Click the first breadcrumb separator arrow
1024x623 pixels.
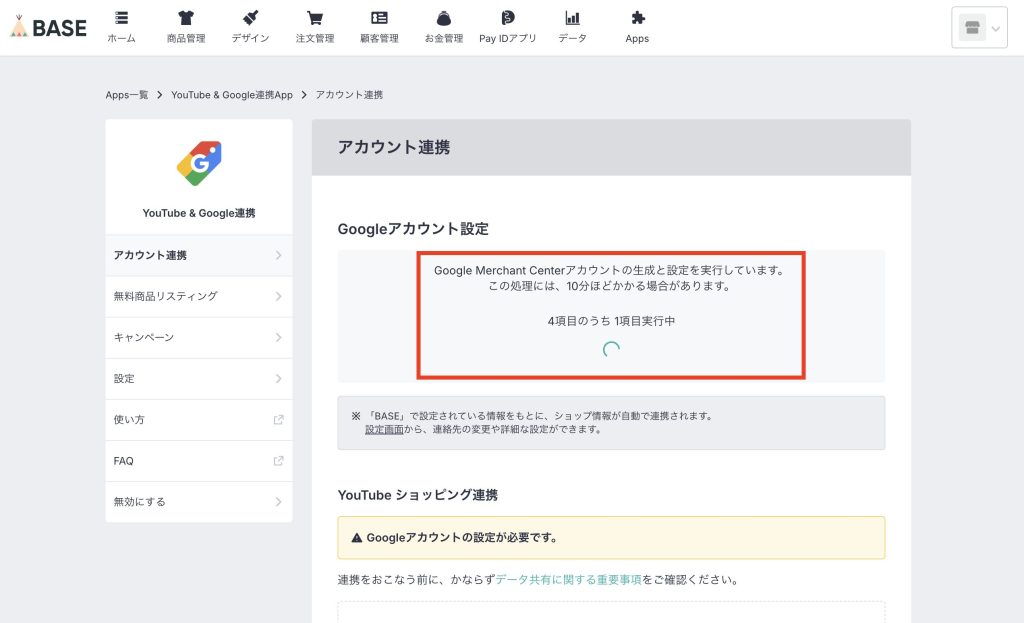(x=159, y=95)
